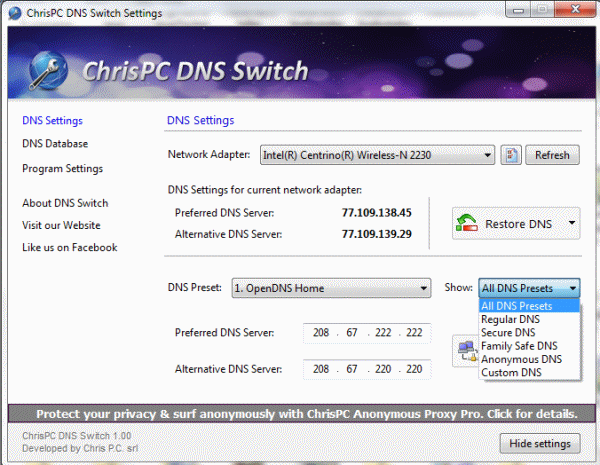Viewport: 600px width, 465px height.
Task: Open the Network Adapter dropdown
Action: pos(377,155)
